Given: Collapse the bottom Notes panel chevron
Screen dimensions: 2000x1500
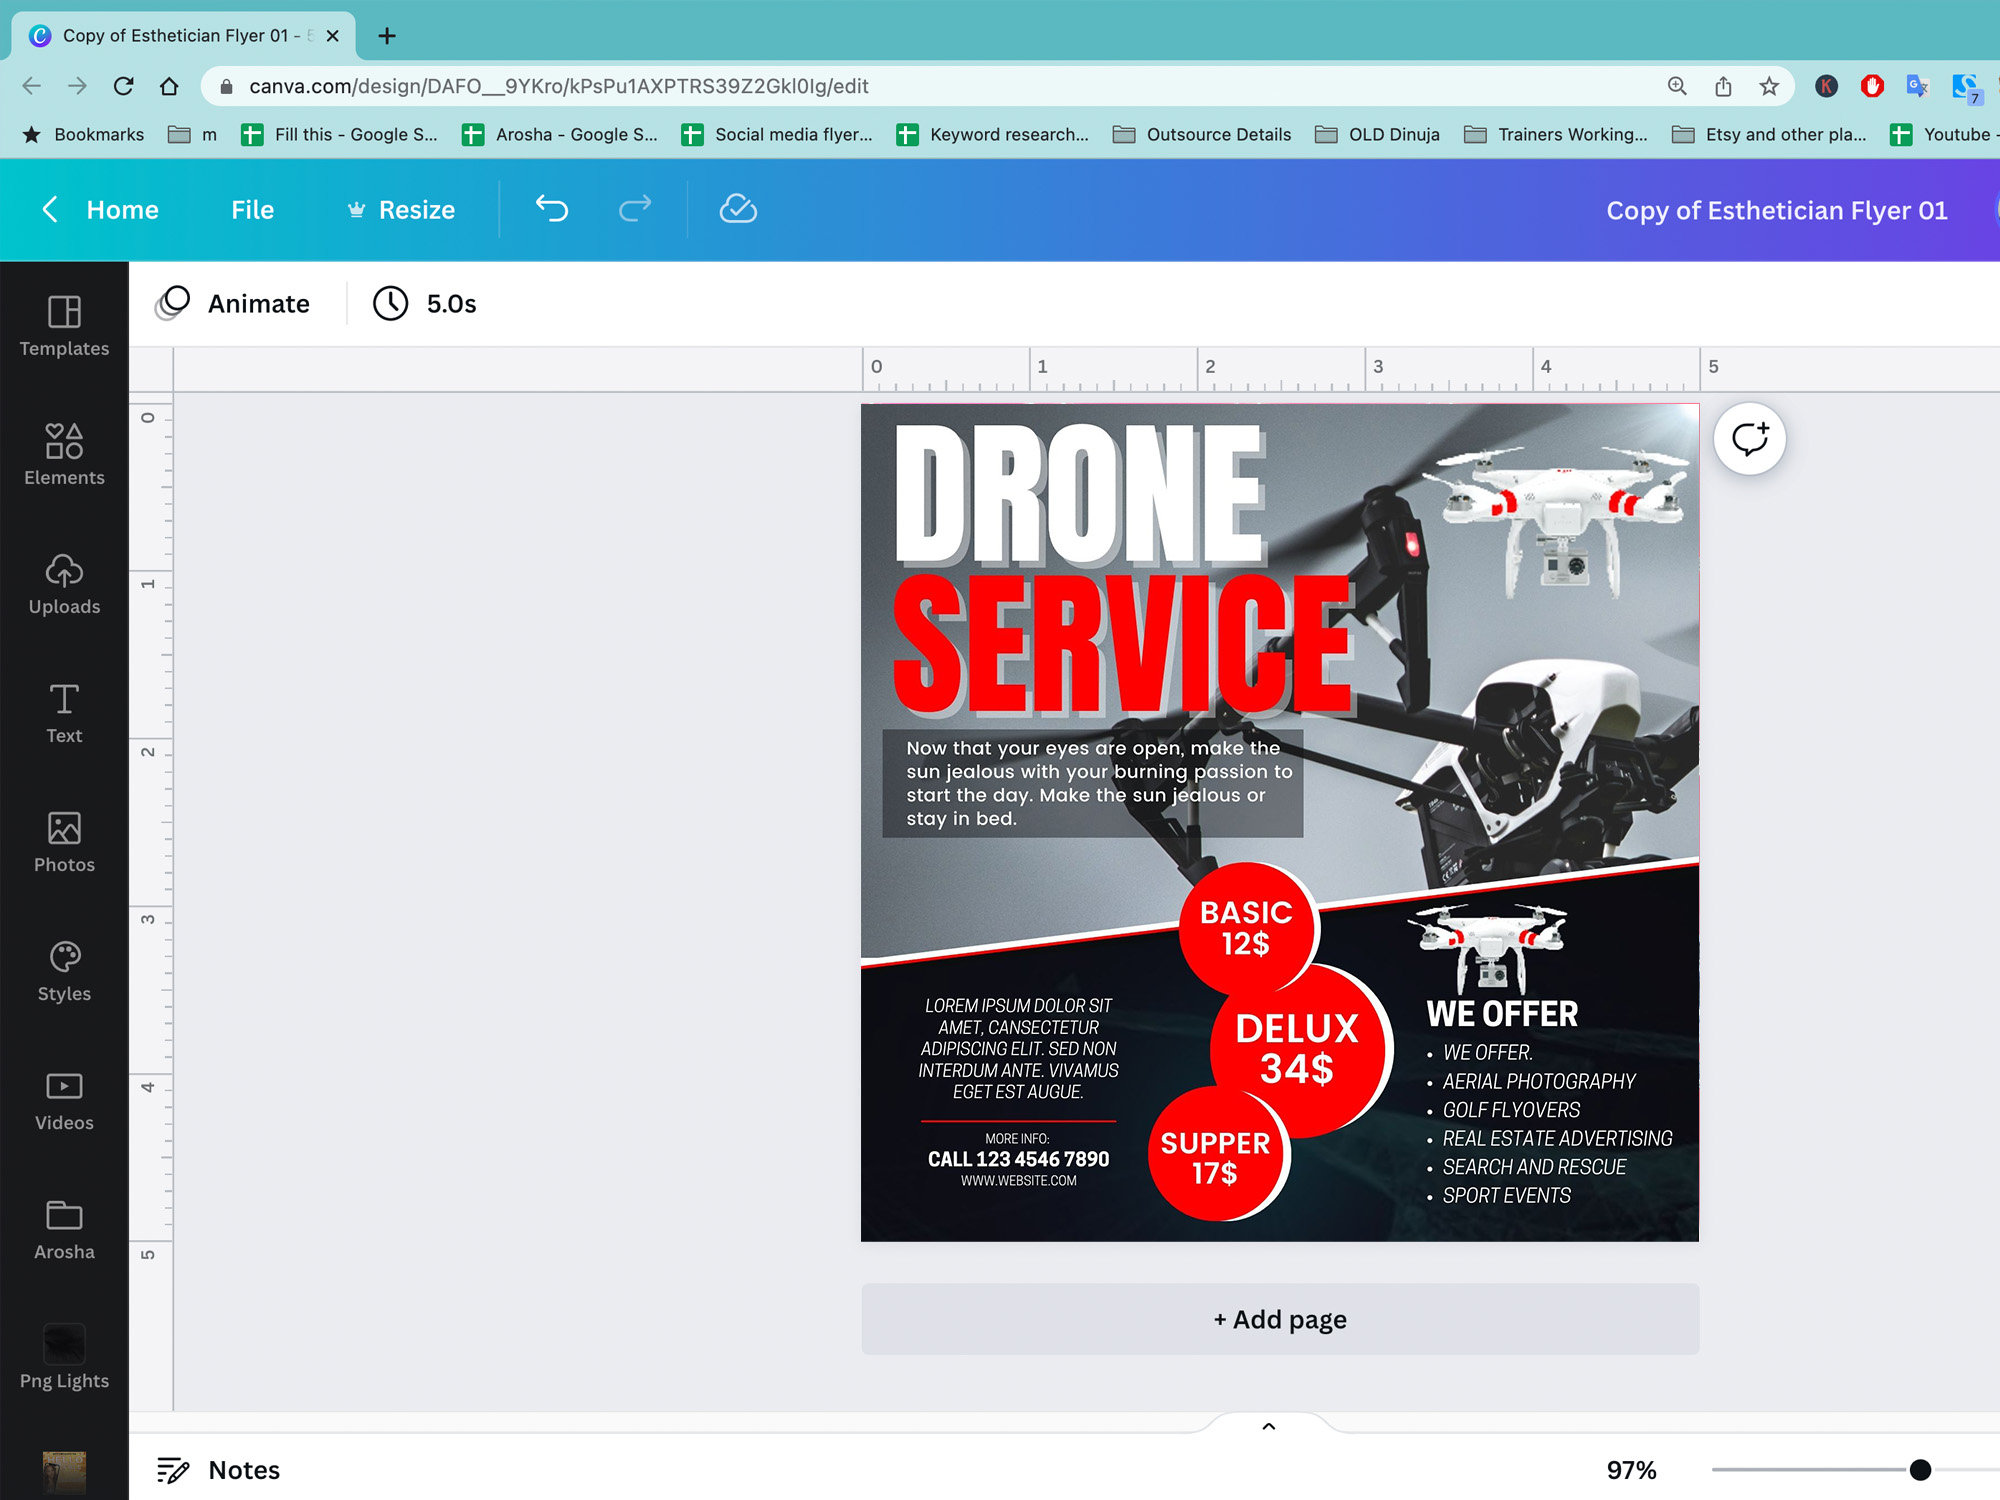Looking at the screenshot, I should 1268,1426.
